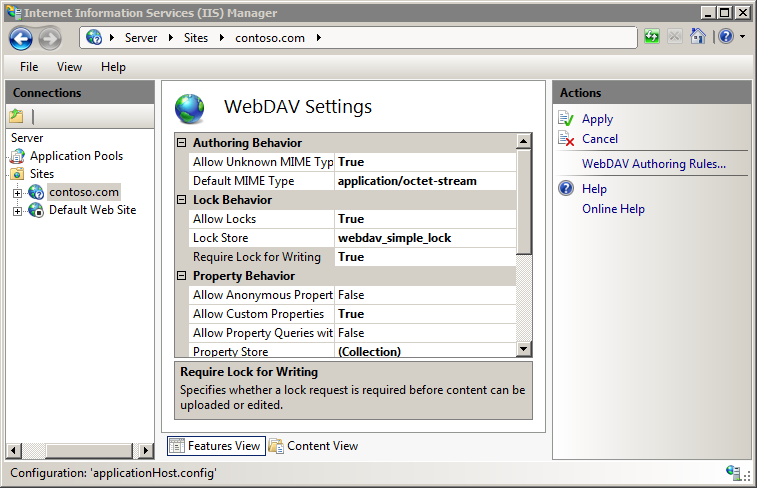Click the connect icon in Connections toolbar
This screenshot has height=488, width=757.
coord(17,116)
